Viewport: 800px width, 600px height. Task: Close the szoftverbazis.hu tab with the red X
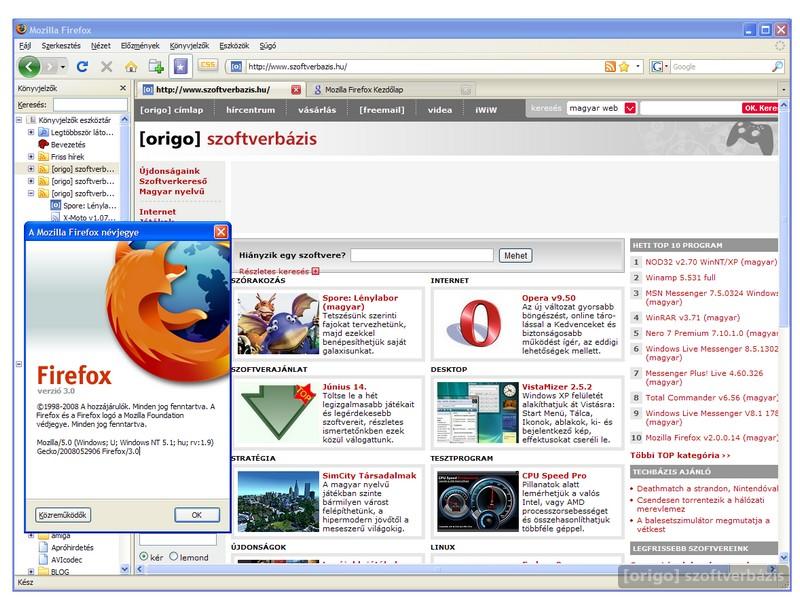point(296,89)
